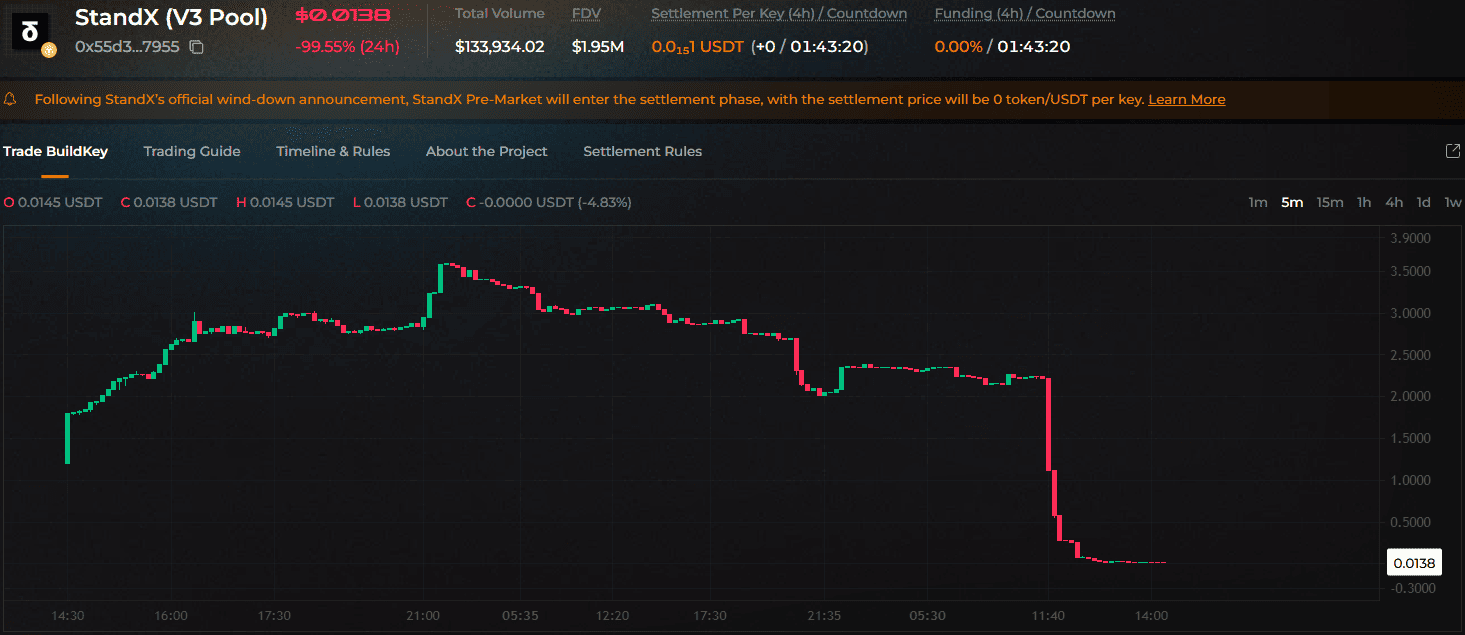Click the Settlement Per Key (4h) / Countdown label
This screenshot has height=635, width=1465.
pos(779,14)
